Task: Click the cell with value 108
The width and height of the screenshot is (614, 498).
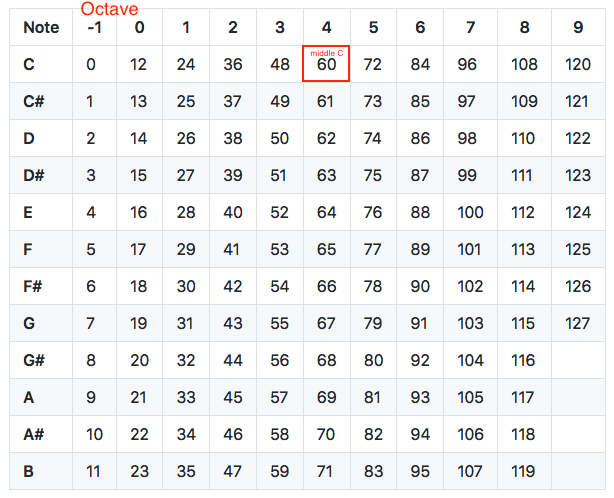Action: tap(524, 65)
